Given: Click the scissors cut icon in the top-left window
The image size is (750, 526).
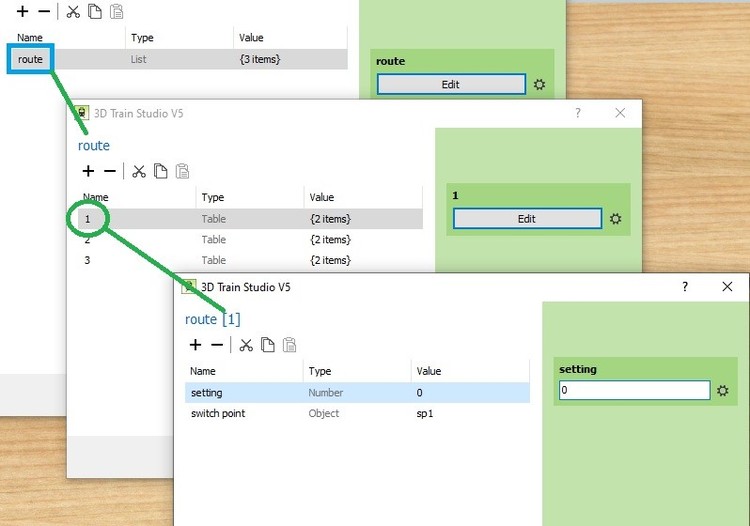Looking at the screenshot, I should (x=73, y=11).
